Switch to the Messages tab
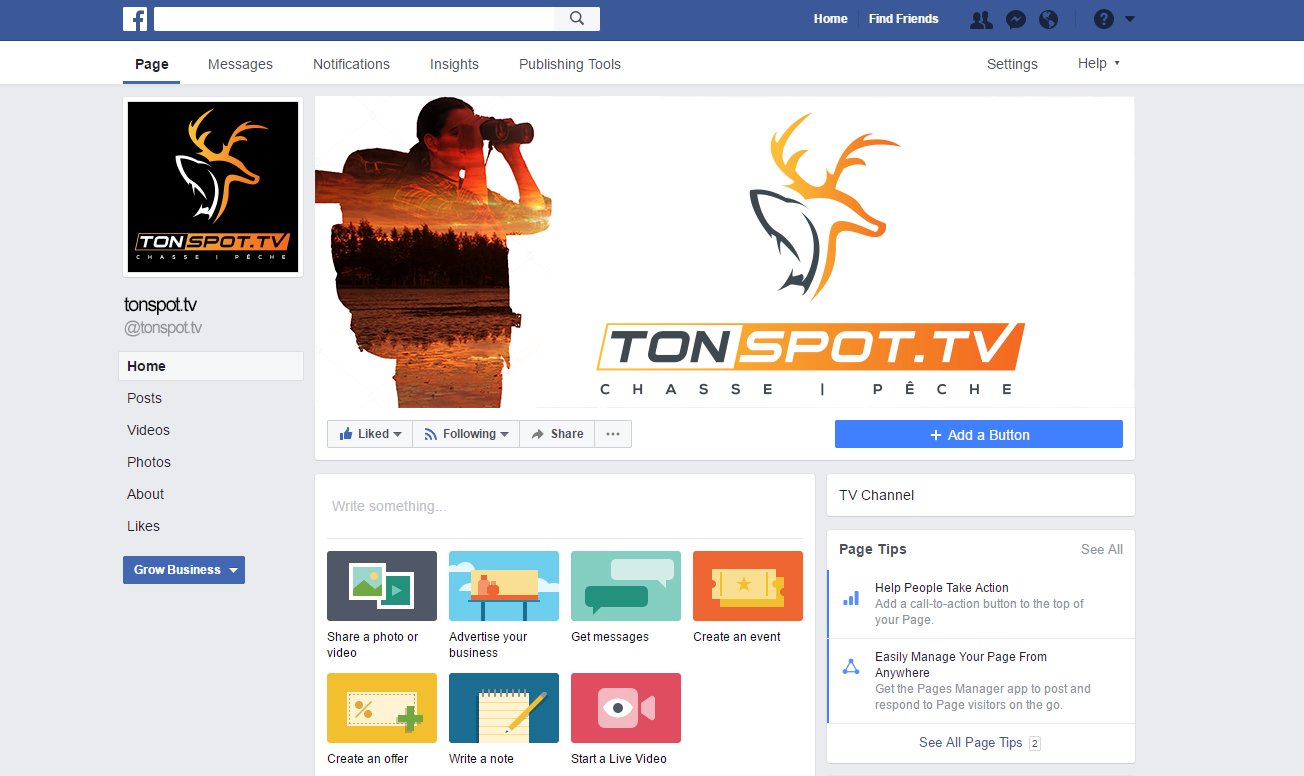The height and width of the screenshot is (776, 1304). tap(240, 64)
